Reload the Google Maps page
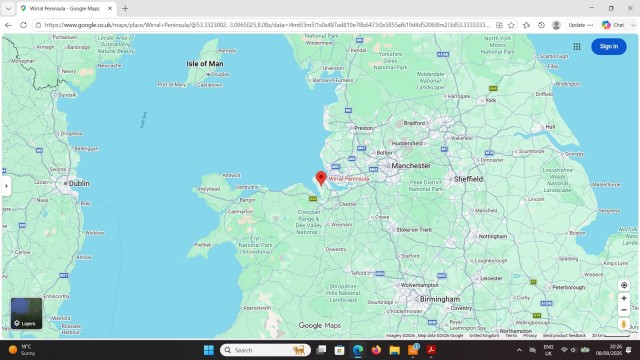640x360 pixels. tap(23, 25)
